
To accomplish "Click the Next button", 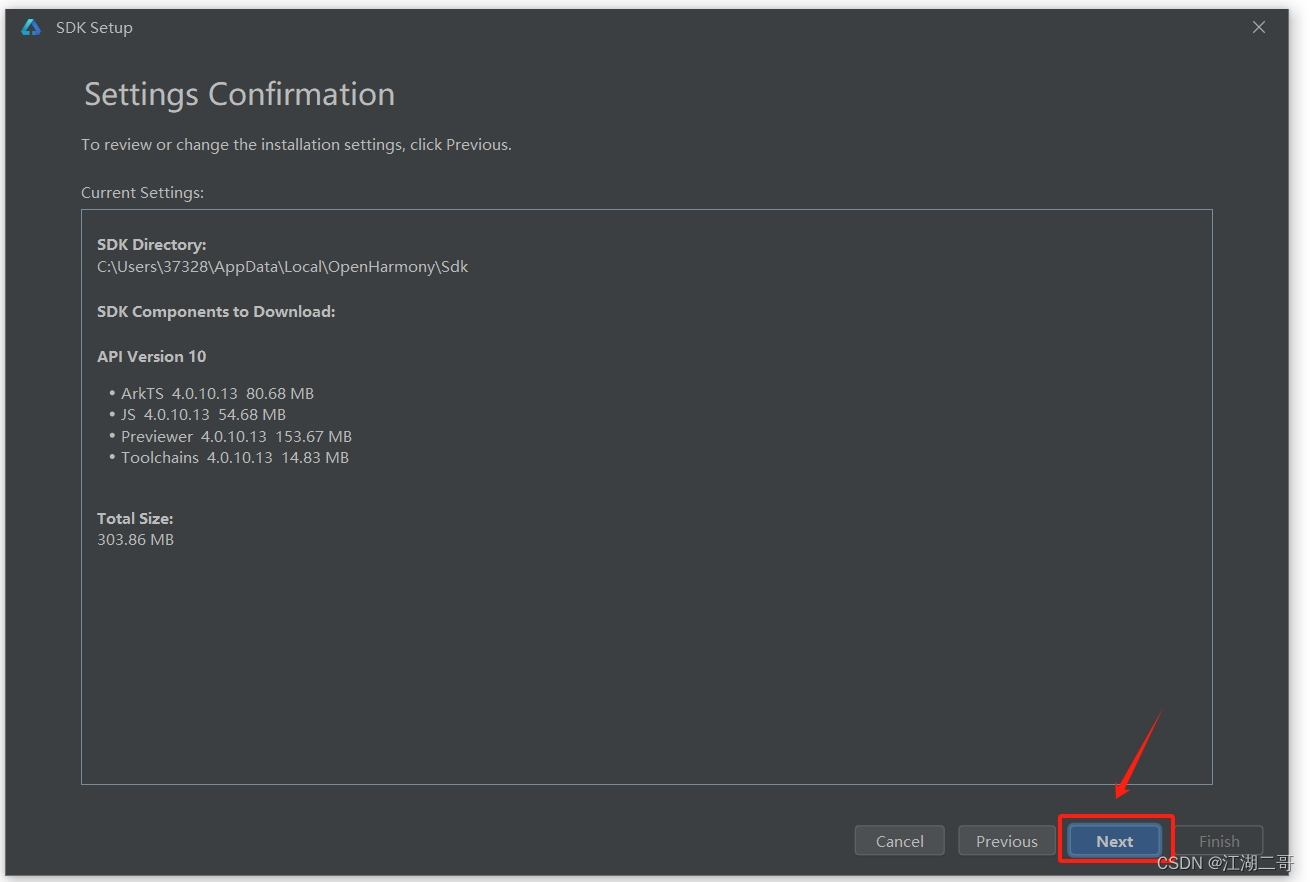I will [x=1114, y=841].
